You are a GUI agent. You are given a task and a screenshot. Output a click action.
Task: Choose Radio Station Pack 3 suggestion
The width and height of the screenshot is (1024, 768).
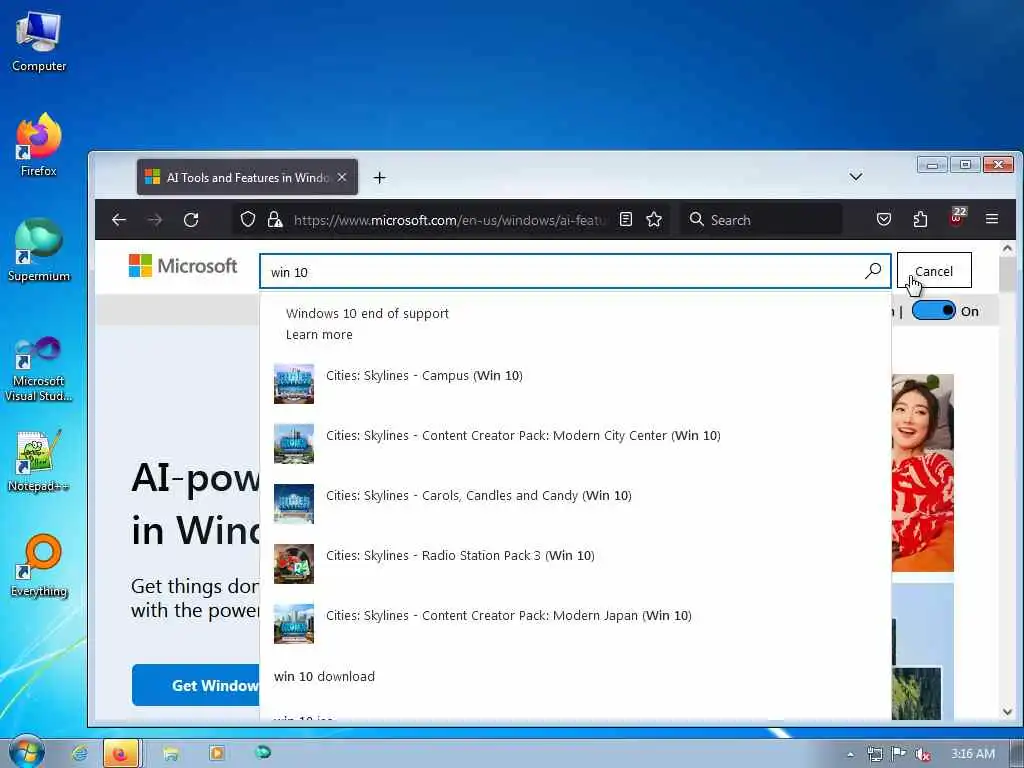(575, 564)
